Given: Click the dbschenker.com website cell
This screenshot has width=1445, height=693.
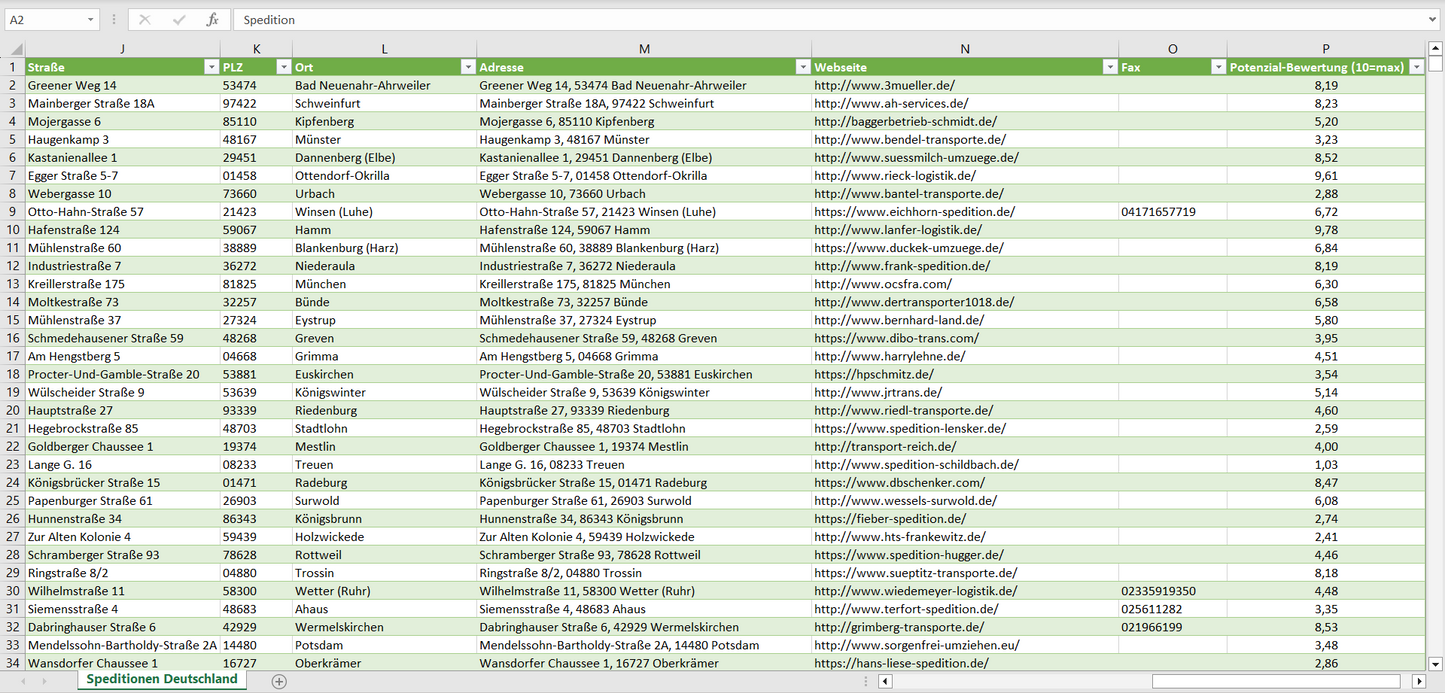Looking at the screenshot, I should click(899, 483).
